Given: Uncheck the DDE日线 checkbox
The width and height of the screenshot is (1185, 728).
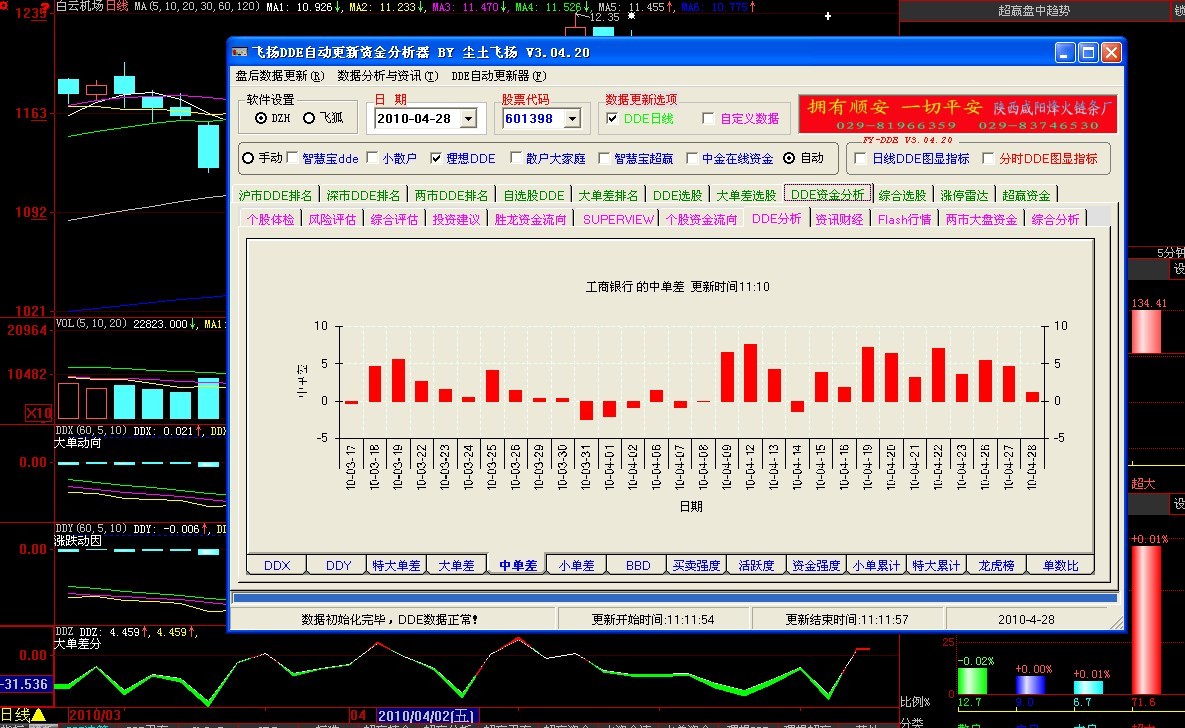Looking at the screenshot, I should pyautogui.click(x=612, y=118).
